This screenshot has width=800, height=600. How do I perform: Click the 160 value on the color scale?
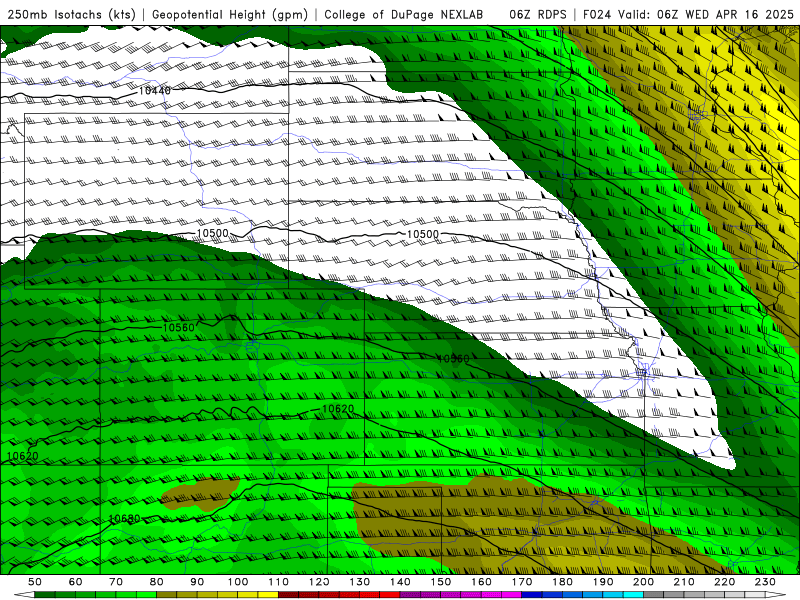click(482, 582)
